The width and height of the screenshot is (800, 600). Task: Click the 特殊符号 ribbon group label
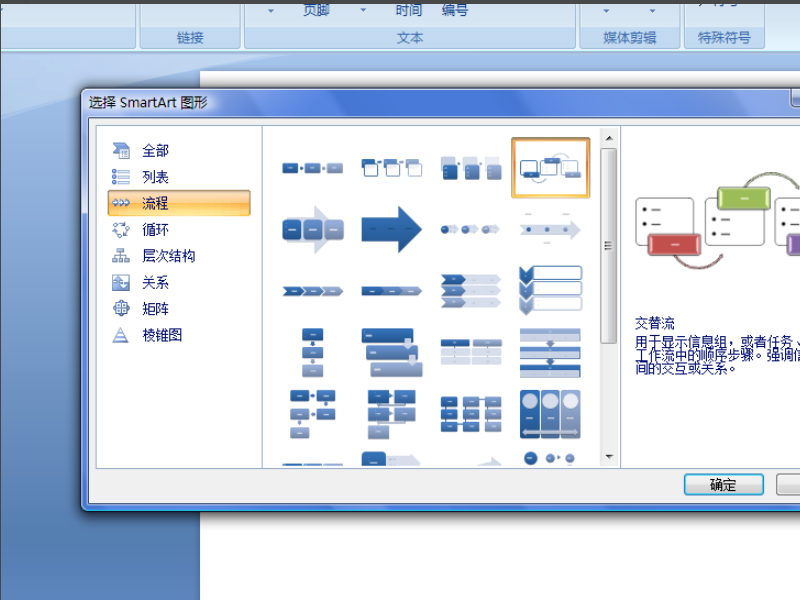pos(724,38)
